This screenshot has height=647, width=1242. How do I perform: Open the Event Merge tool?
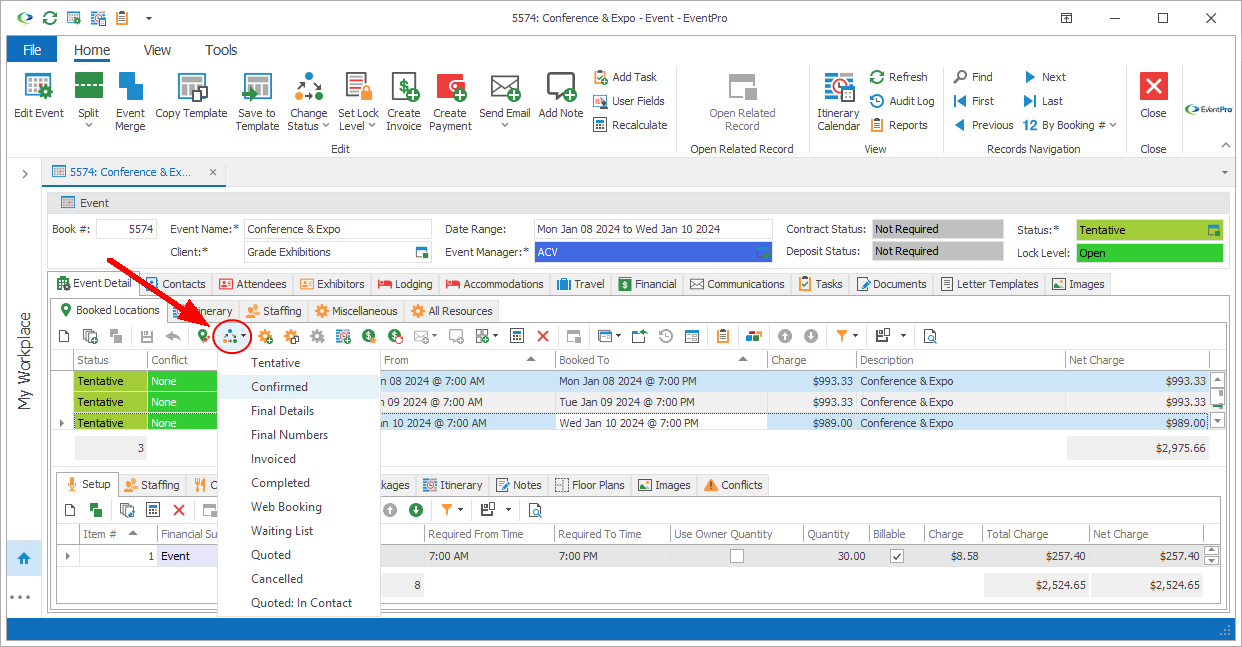[x=130, y=101]
